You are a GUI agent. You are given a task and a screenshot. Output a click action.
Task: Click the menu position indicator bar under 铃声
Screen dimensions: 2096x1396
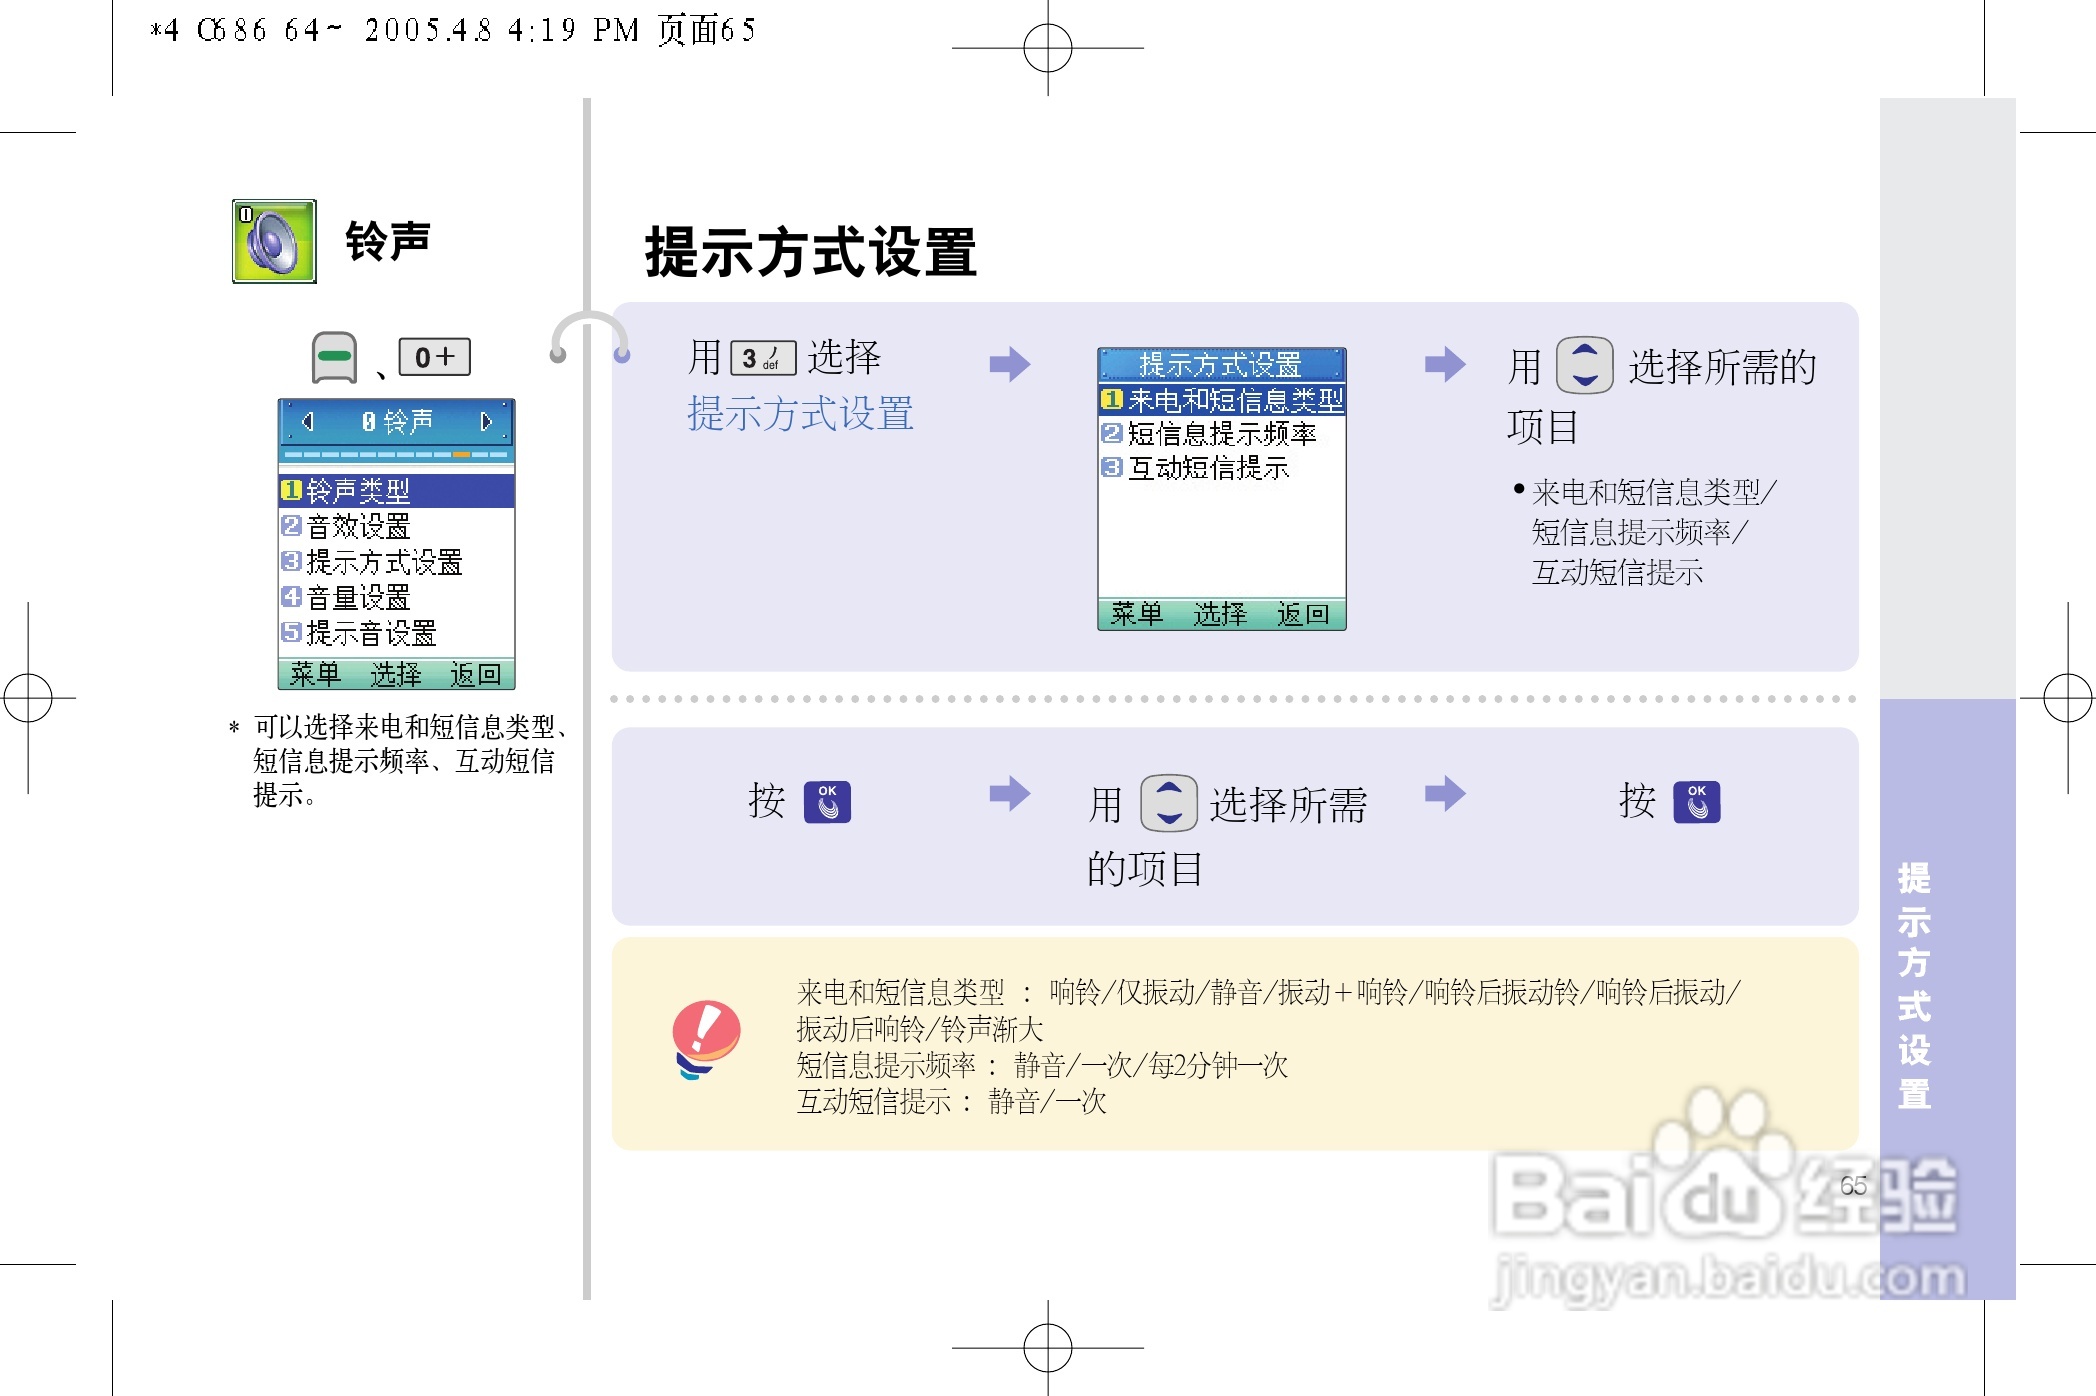point(396,455)
